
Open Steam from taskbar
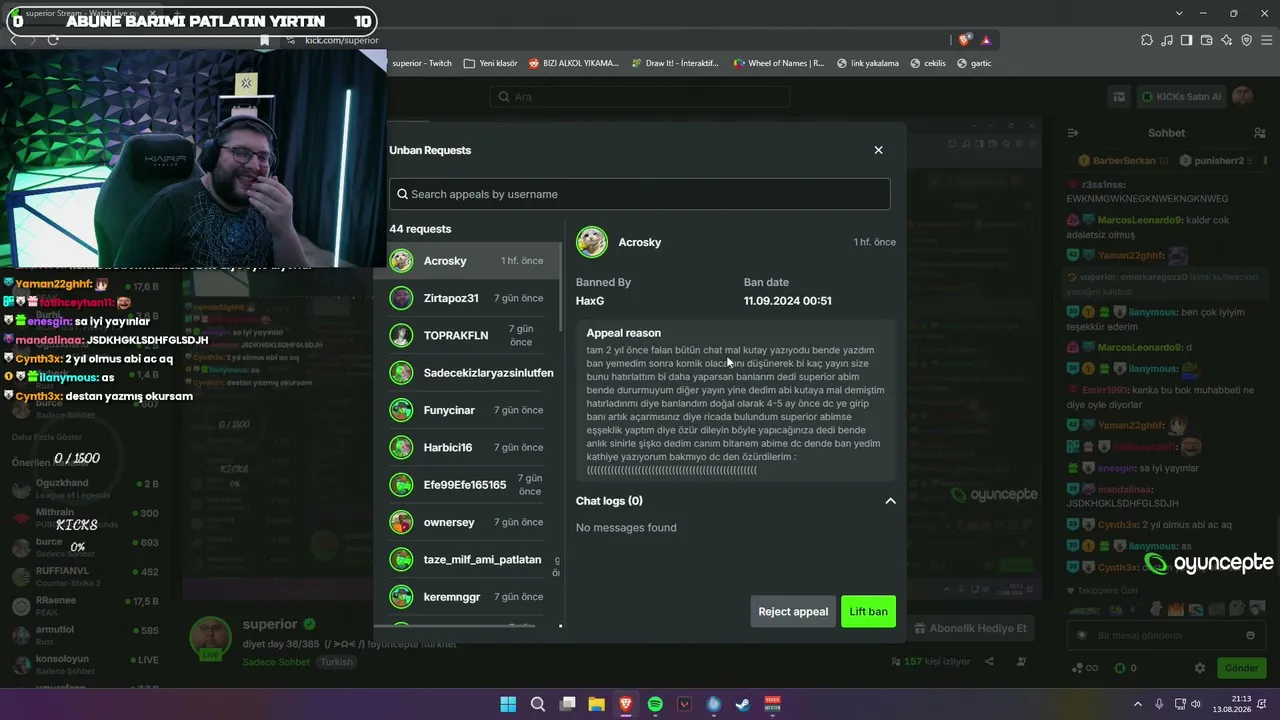point(743,704)
